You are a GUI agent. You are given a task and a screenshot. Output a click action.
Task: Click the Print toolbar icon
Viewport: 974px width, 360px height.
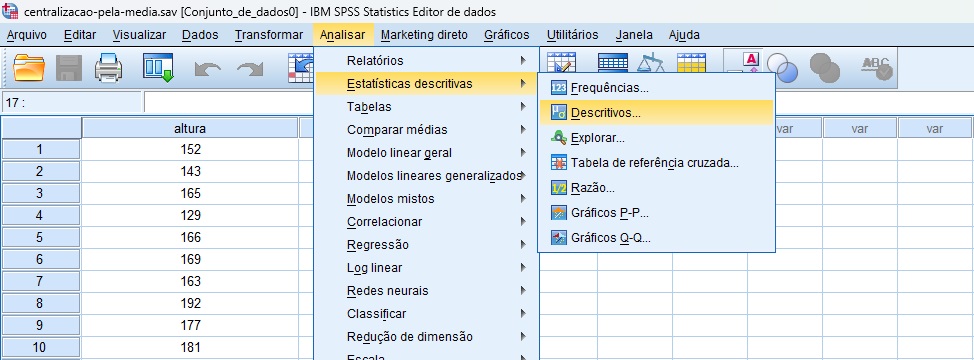click(x=109, y=68)
